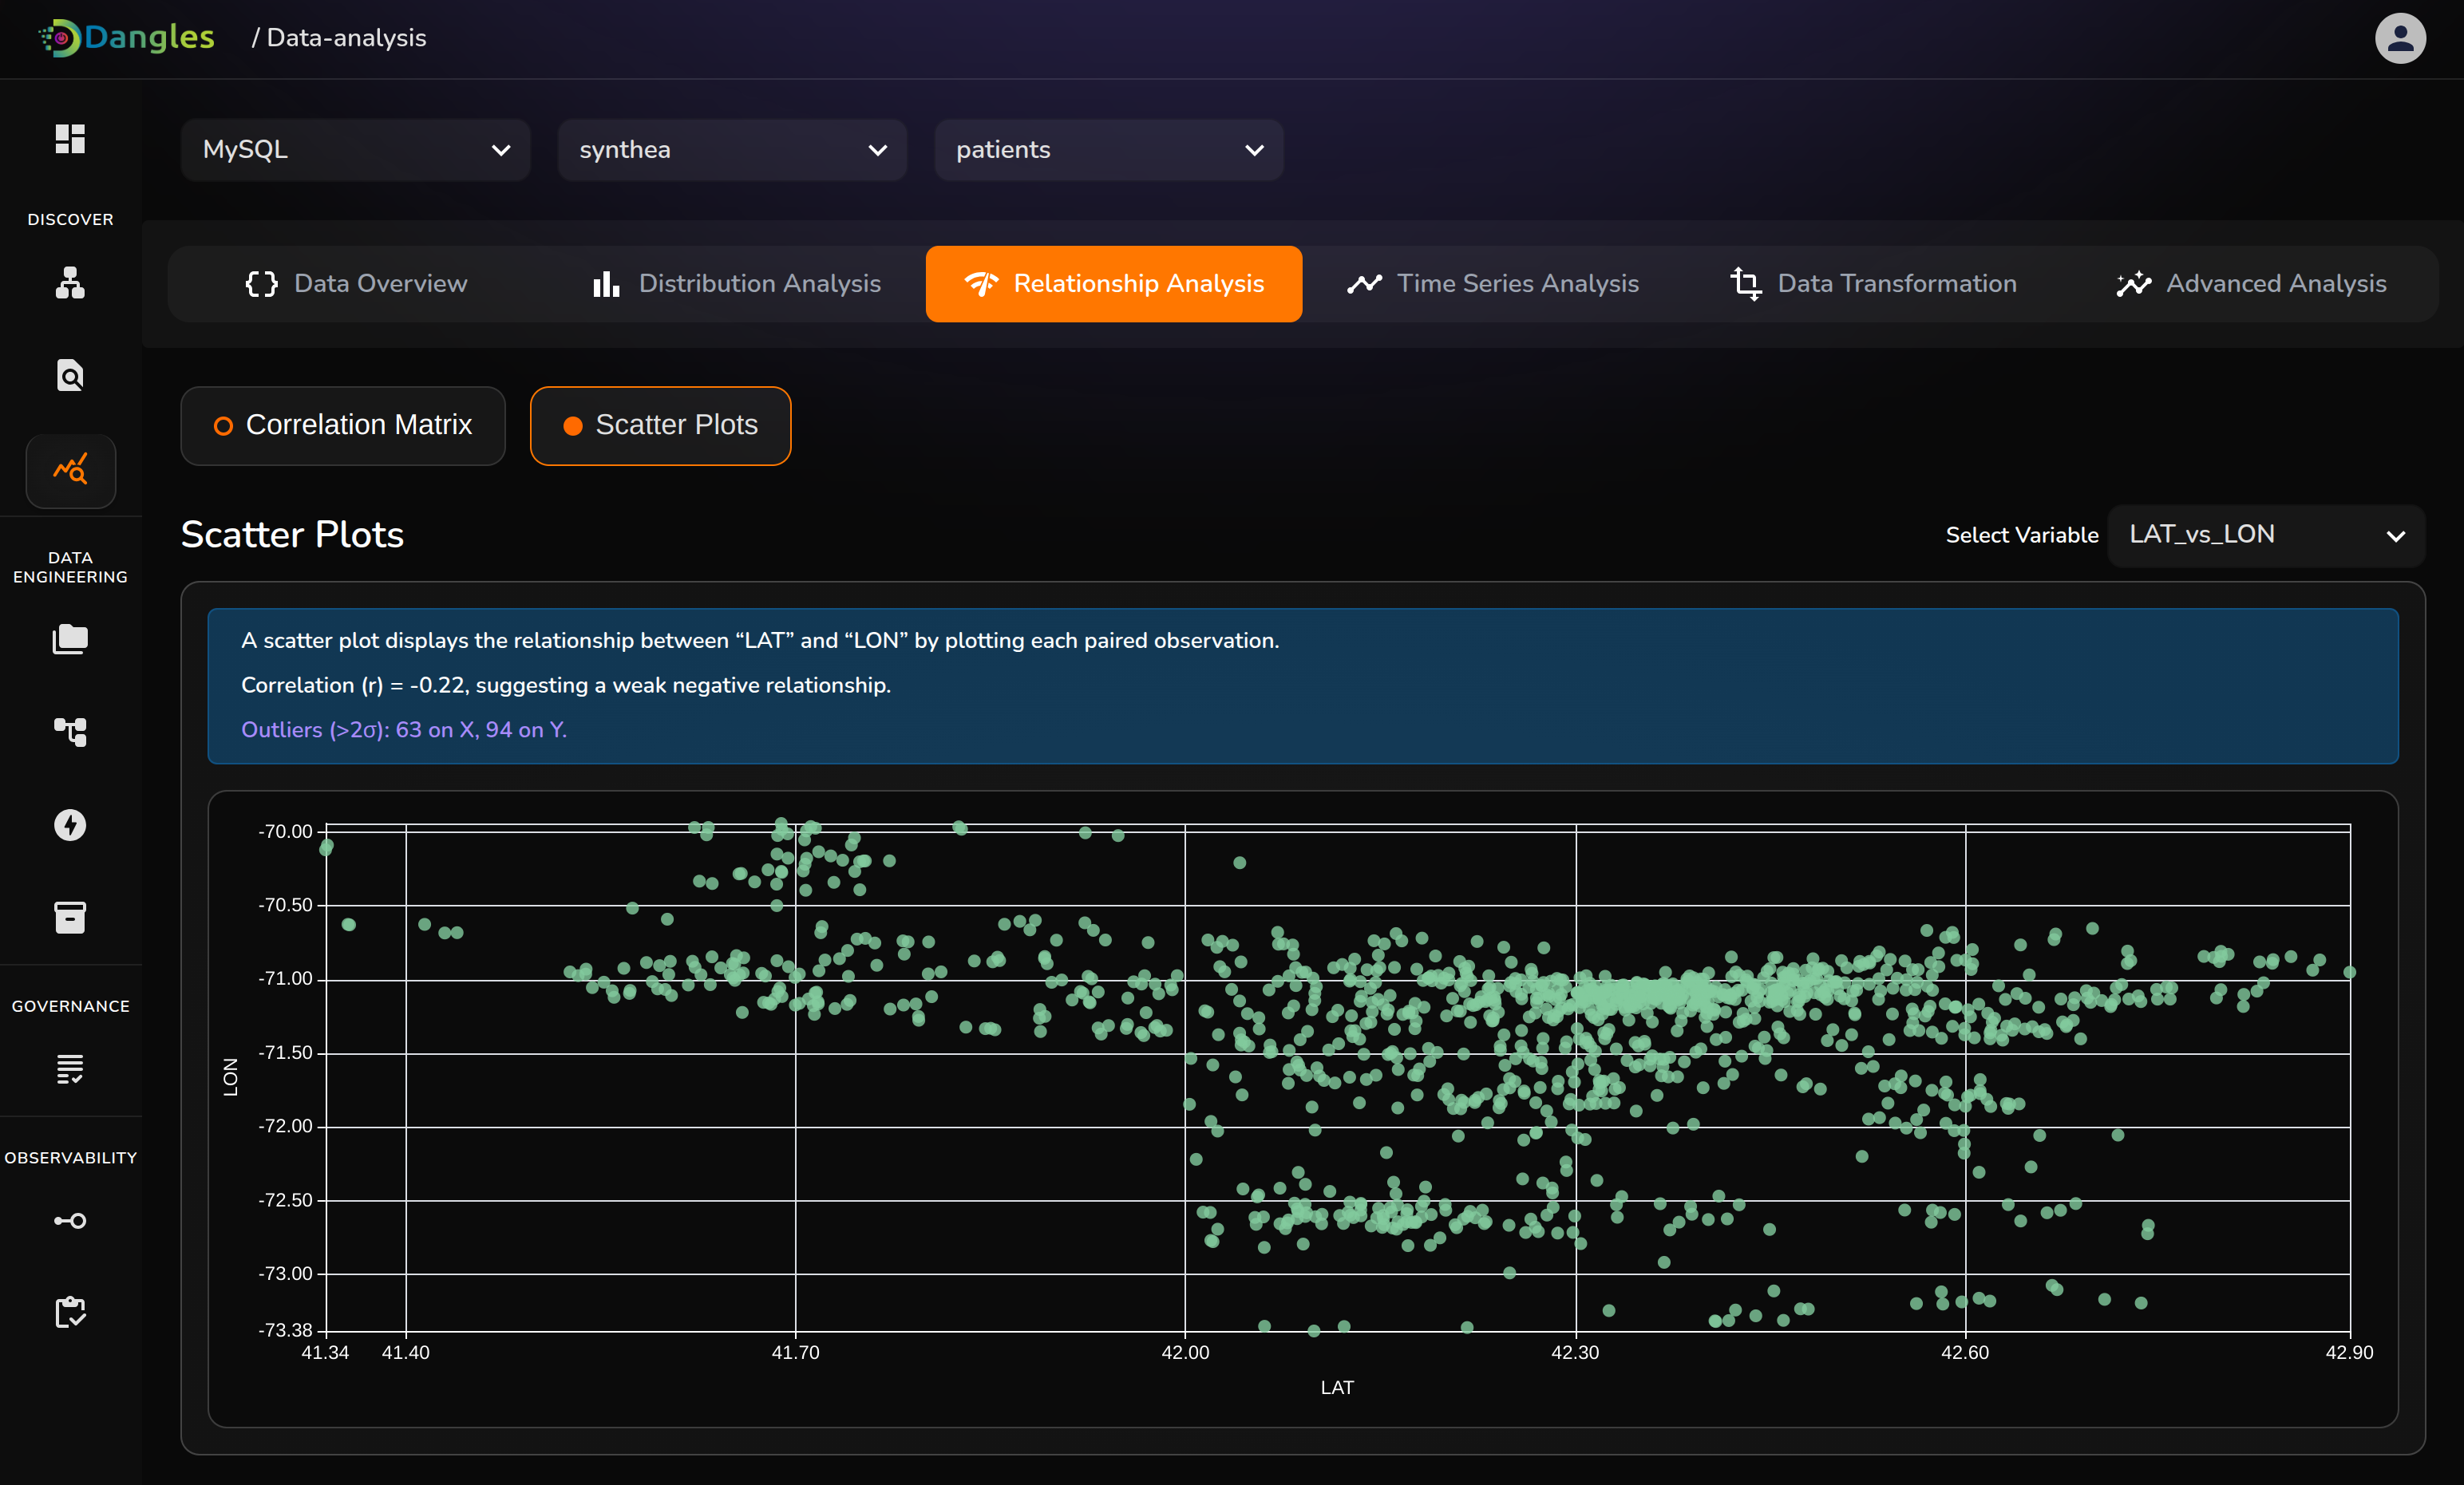Open the dashboard grid icon at sidebar top
Image resolution: width=2464 pixels, height=1485 pixels.
coord(70,139)
